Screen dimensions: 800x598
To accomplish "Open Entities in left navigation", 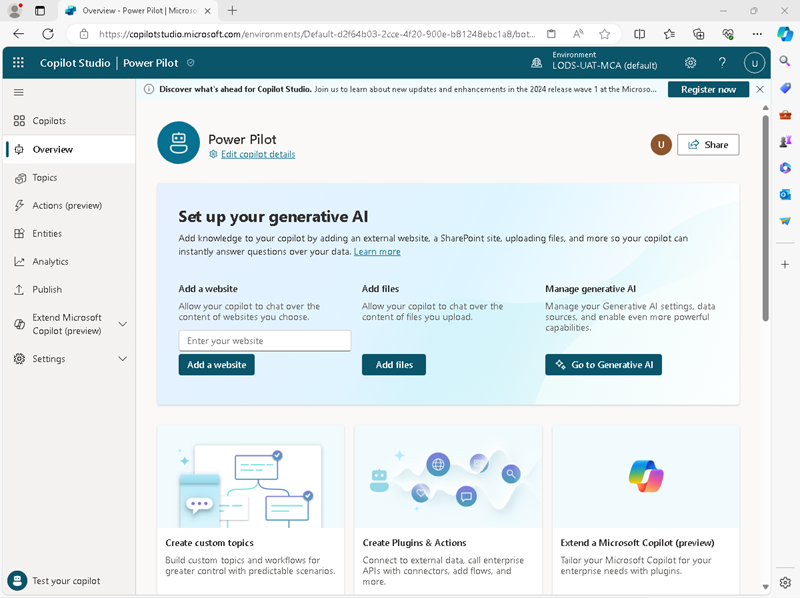I will coord(68,233).
